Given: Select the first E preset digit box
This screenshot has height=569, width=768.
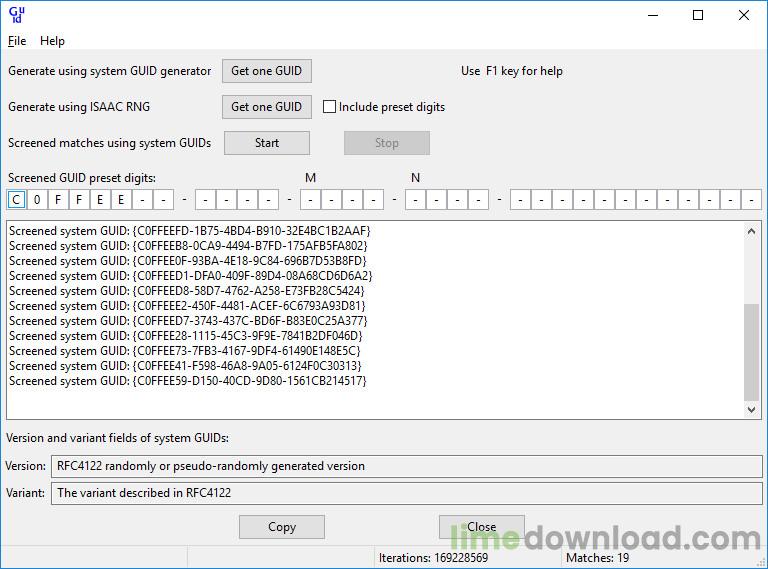Looking at the screenshot, I should point(100,200).
